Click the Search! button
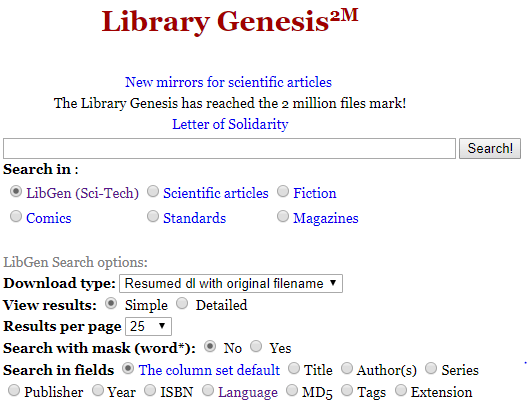Image resolution: width=527 pixels, height=417 pixels. coord(490,148)
